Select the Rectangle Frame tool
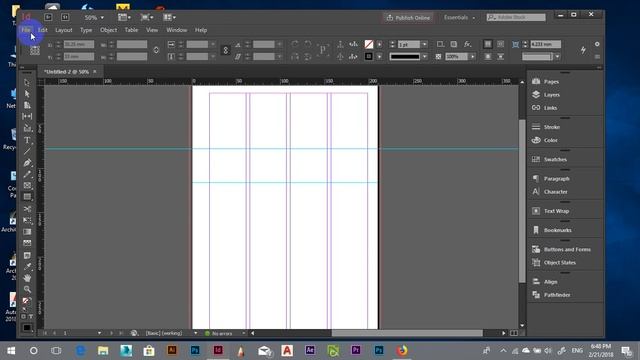Viewport: 640px width, 360px height. pos(27,186)
